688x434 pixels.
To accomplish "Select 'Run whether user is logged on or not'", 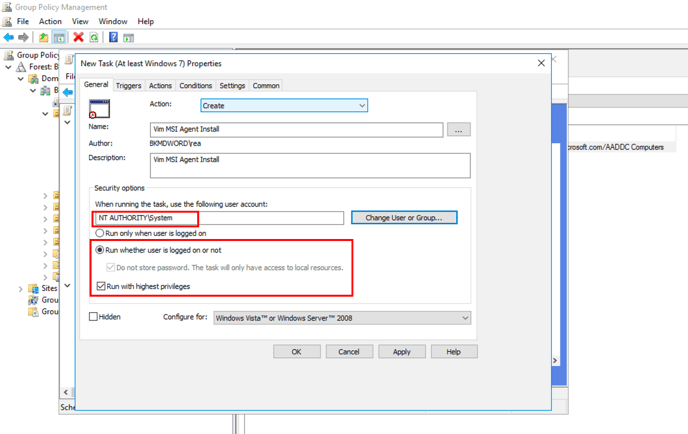I will point(100,250).
